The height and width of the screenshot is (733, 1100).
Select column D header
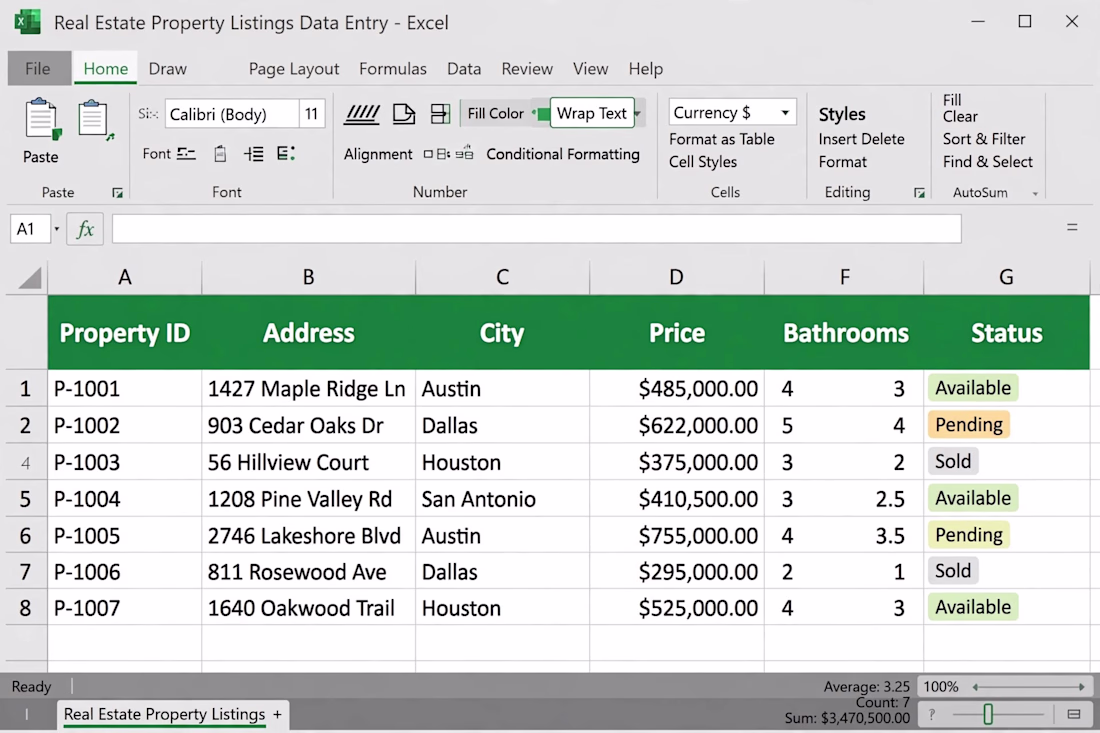[x=676, y=278]
